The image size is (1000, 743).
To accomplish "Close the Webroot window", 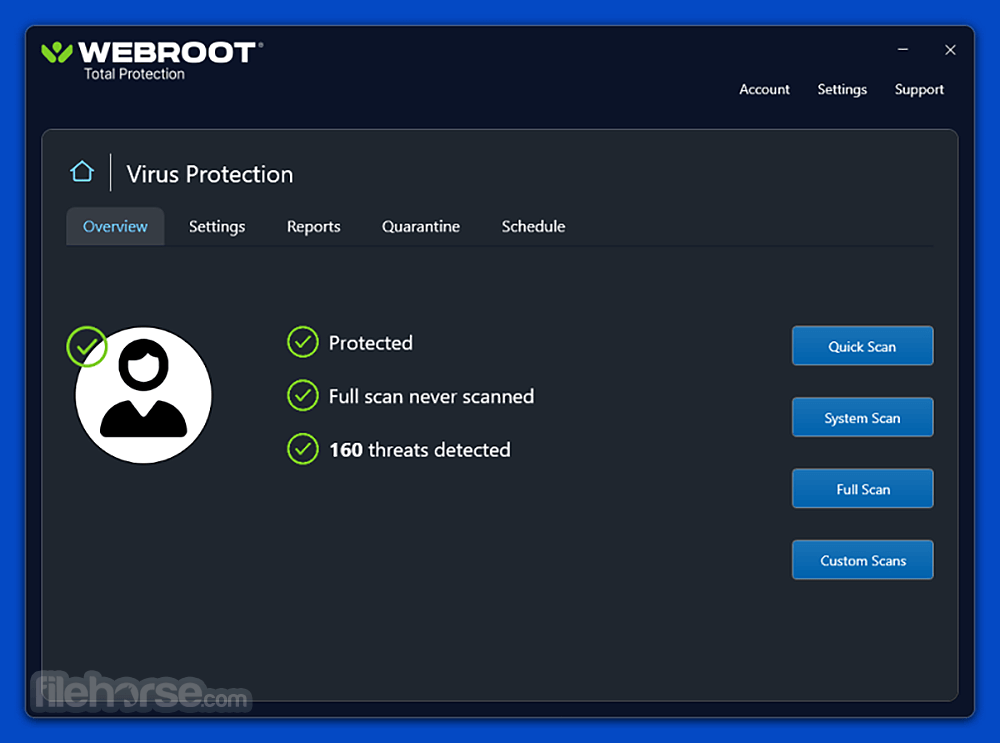I will coord(950,50).
